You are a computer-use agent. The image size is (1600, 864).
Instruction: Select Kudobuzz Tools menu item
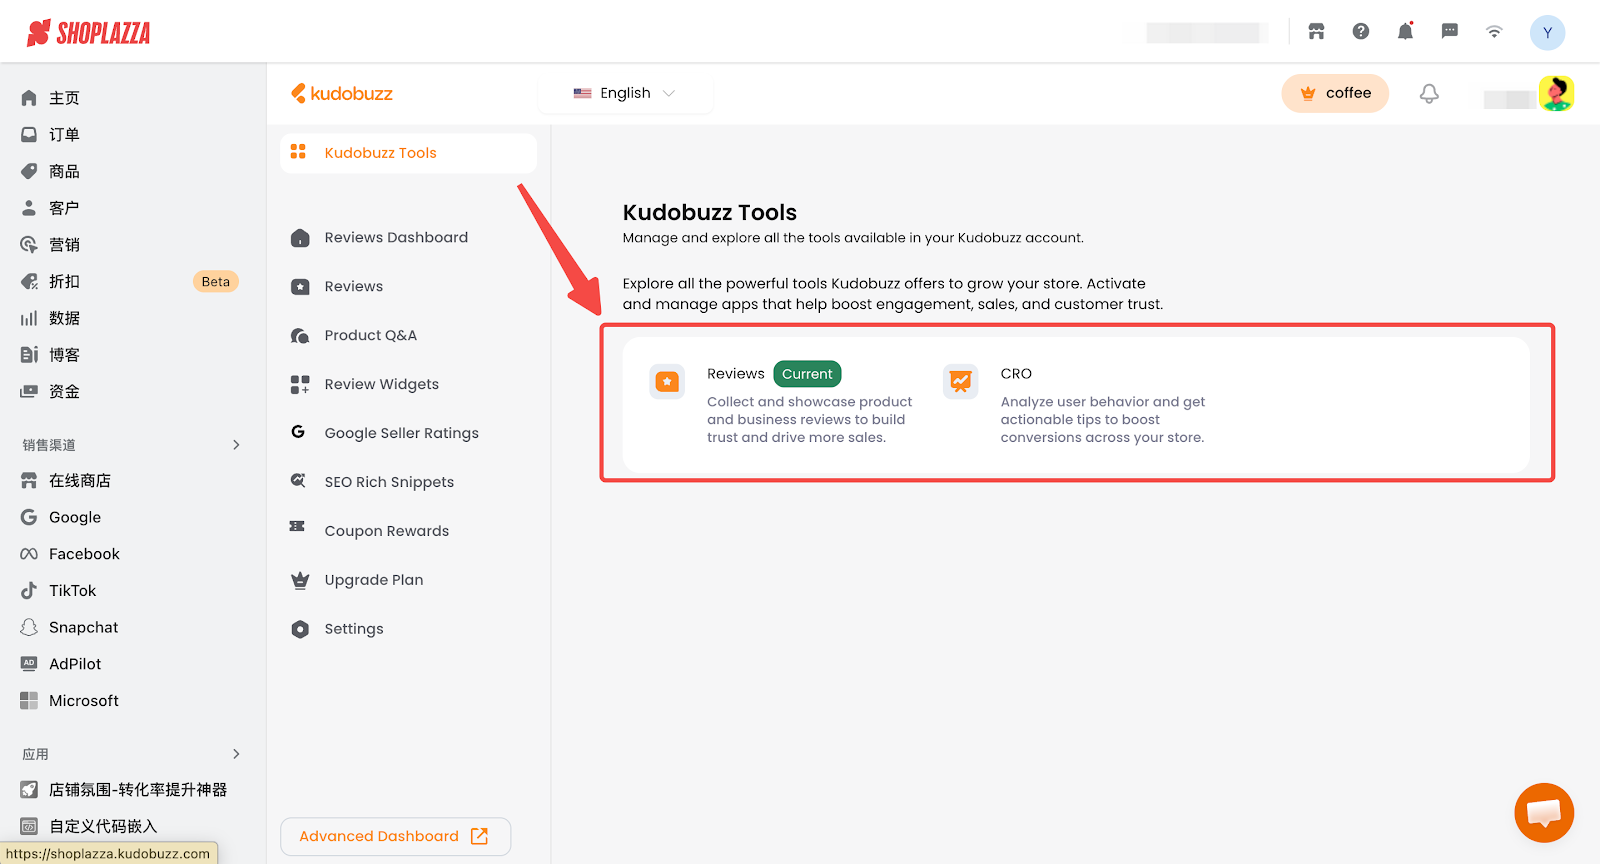[x=380, y=153]
